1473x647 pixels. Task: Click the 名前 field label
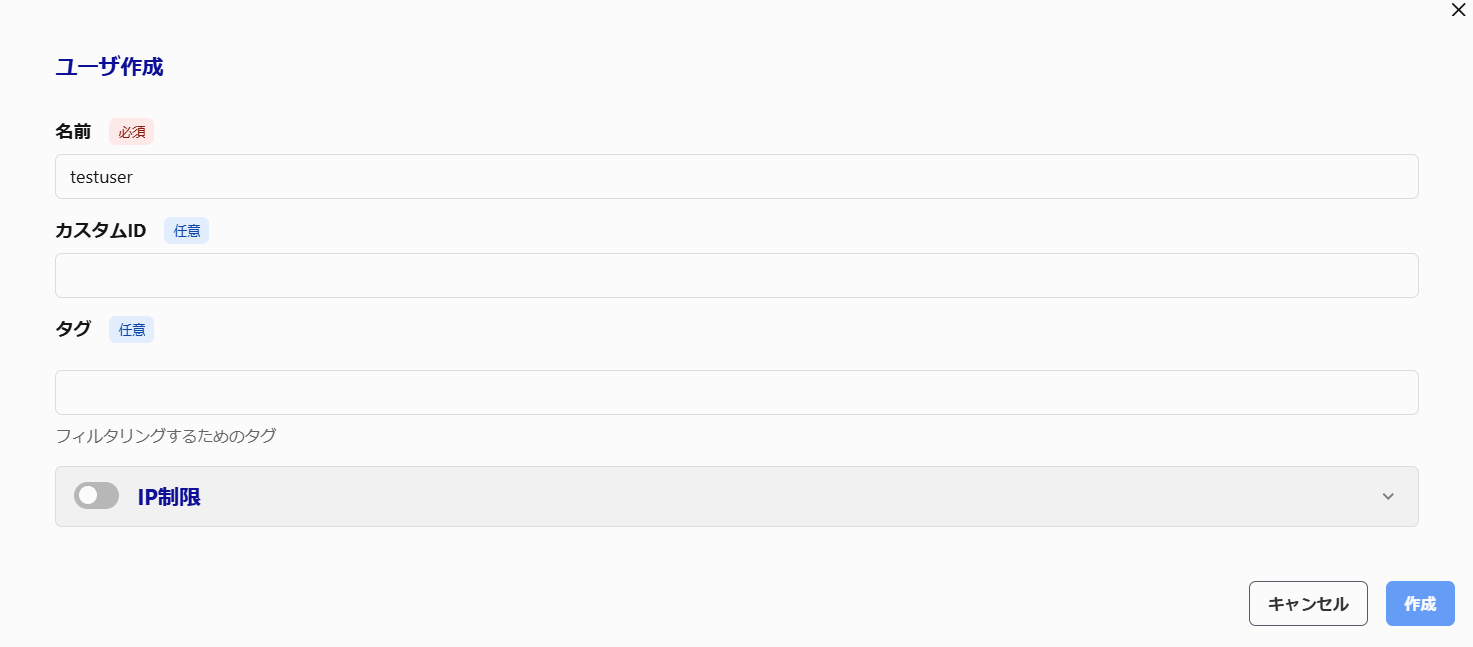coord(73,131)
